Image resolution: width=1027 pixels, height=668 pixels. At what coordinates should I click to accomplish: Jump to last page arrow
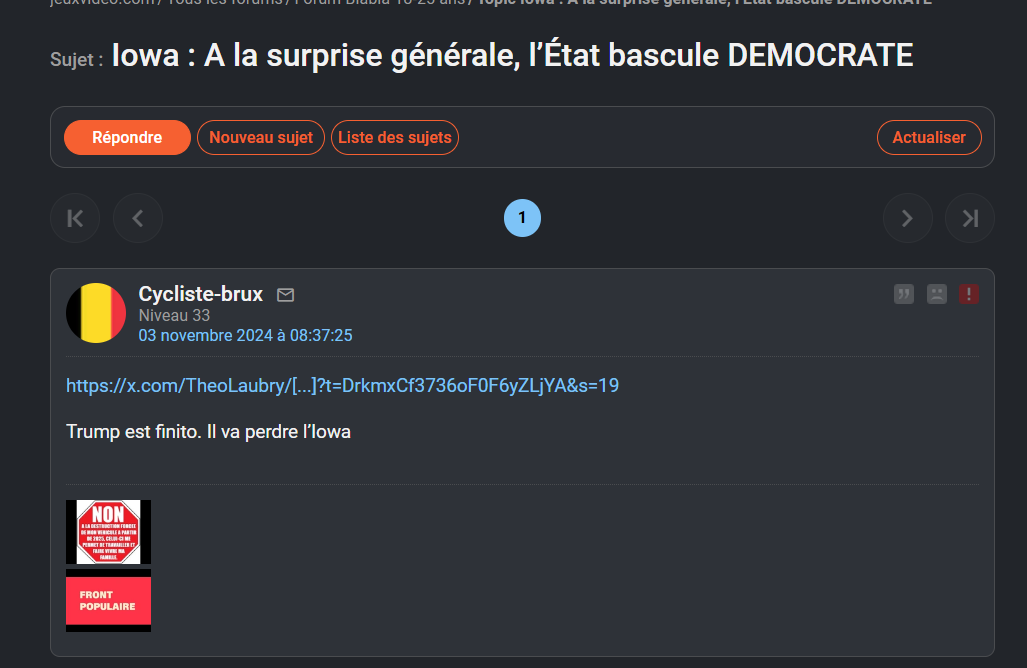pyautogui.click(x=970, y=218)
